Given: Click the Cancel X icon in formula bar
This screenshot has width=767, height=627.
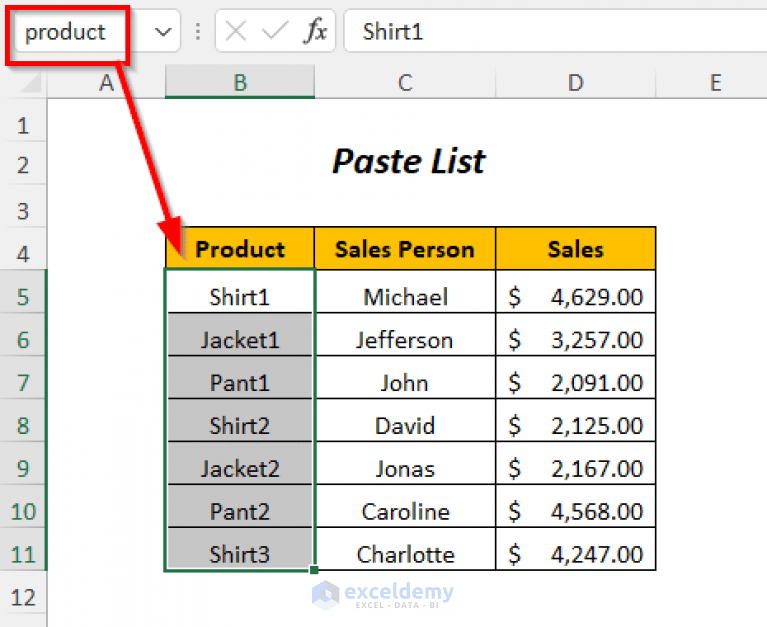Looking at the screenshot, I should [x=236, y=32].
